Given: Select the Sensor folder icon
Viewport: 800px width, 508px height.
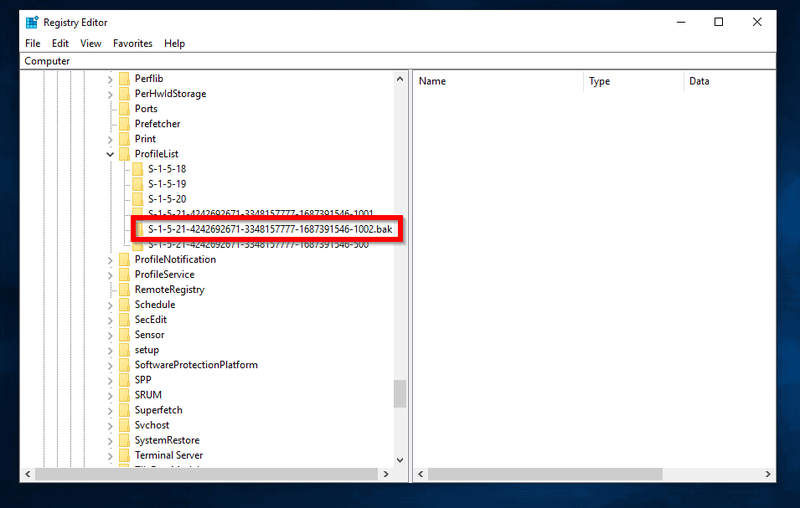Looking at the screenshot, I should tap(124, 335).
